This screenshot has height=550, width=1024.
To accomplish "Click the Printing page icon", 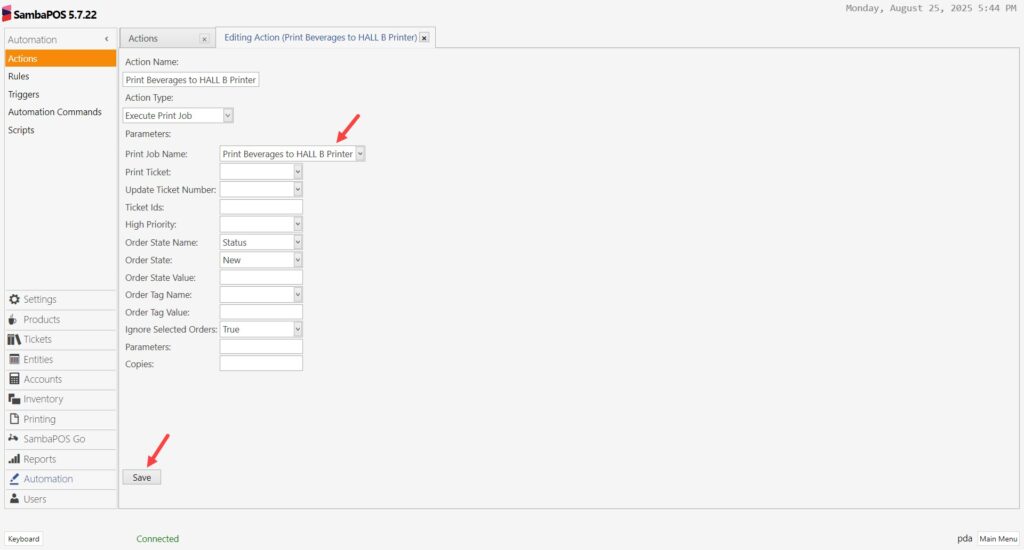I will (x=14, y=419).
